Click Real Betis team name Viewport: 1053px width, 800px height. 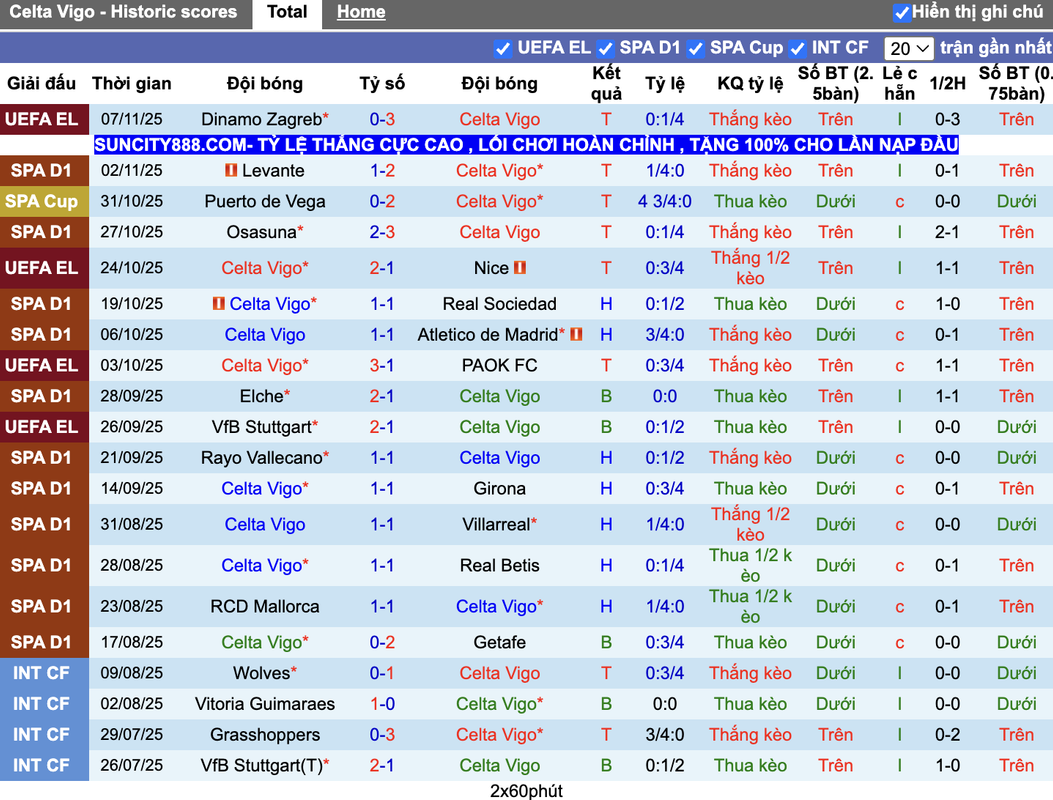click(500, 566)
